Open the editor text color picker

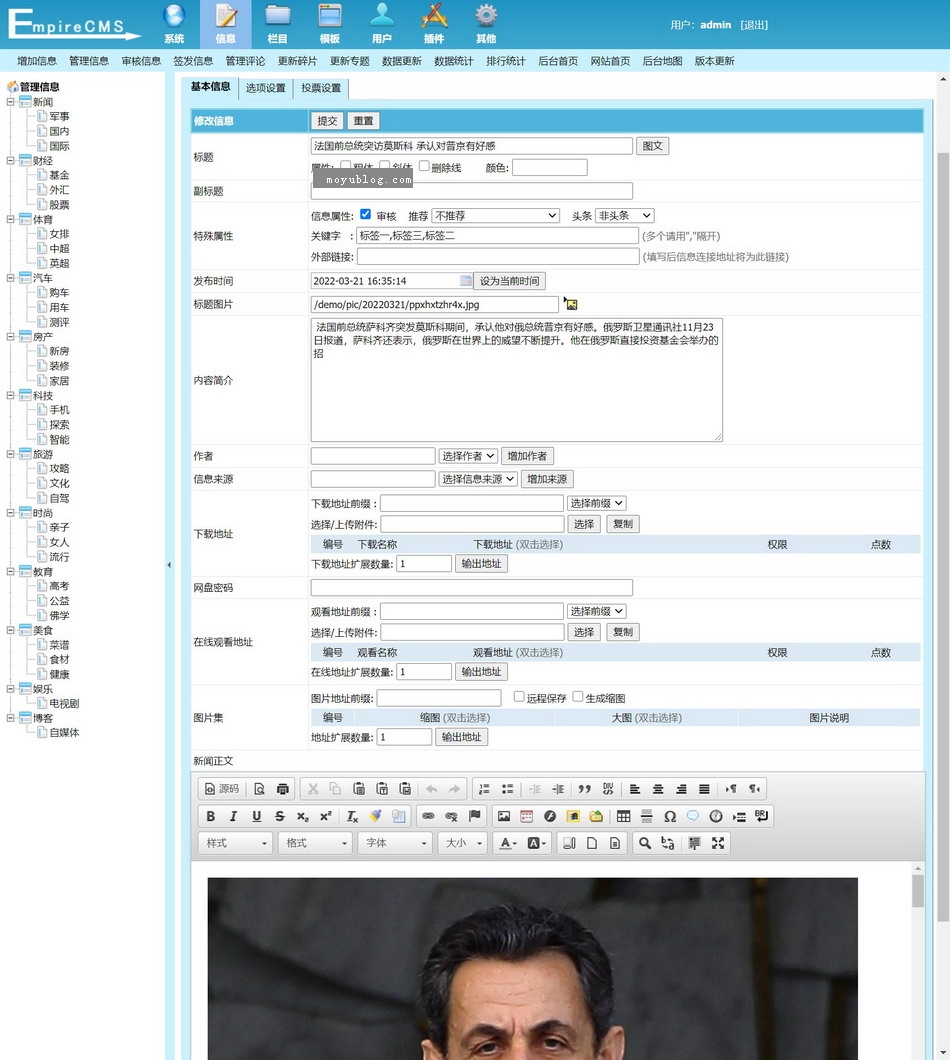(508, 843)
